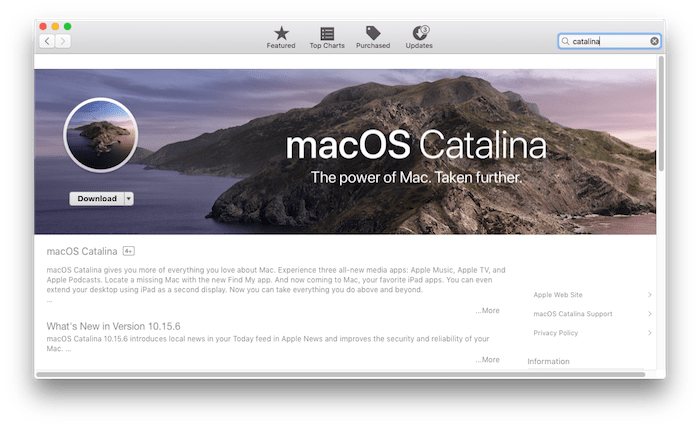Click the Information heading
700x428 pixels.
(548, 362)
